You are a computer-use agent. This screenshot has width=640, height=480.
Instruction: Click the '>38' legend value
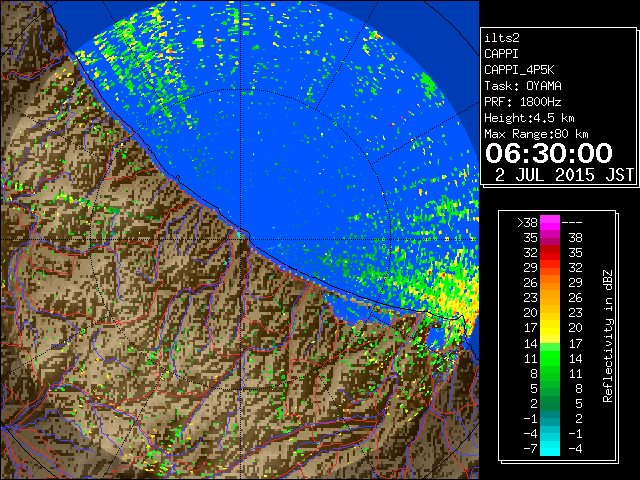[x=527, y=222]
